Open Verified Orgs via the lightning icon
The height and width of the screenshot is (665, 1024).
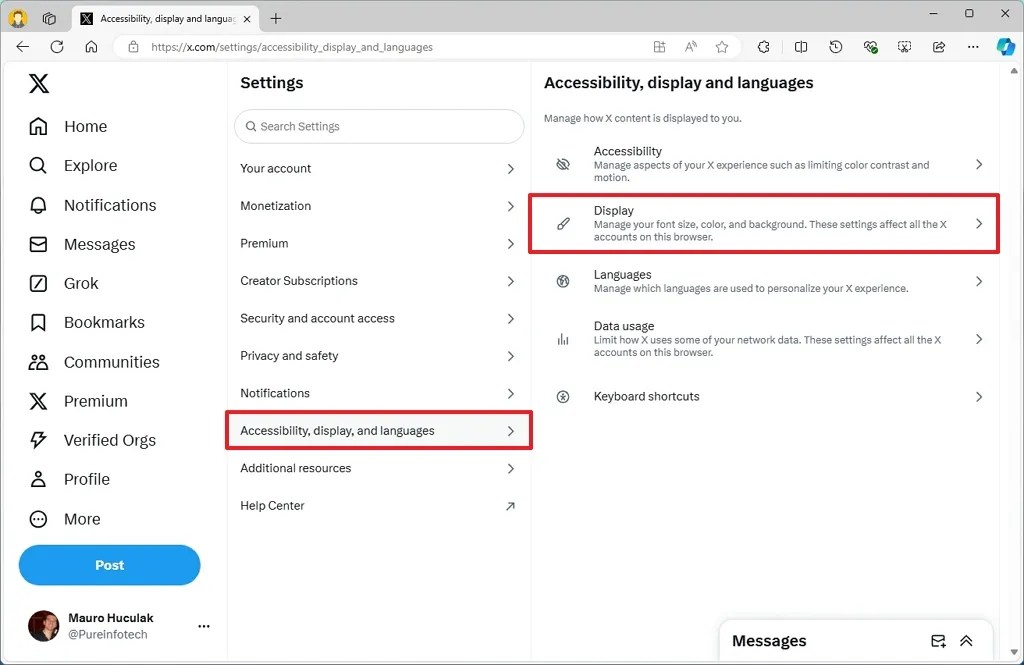[x=109, y=440]
